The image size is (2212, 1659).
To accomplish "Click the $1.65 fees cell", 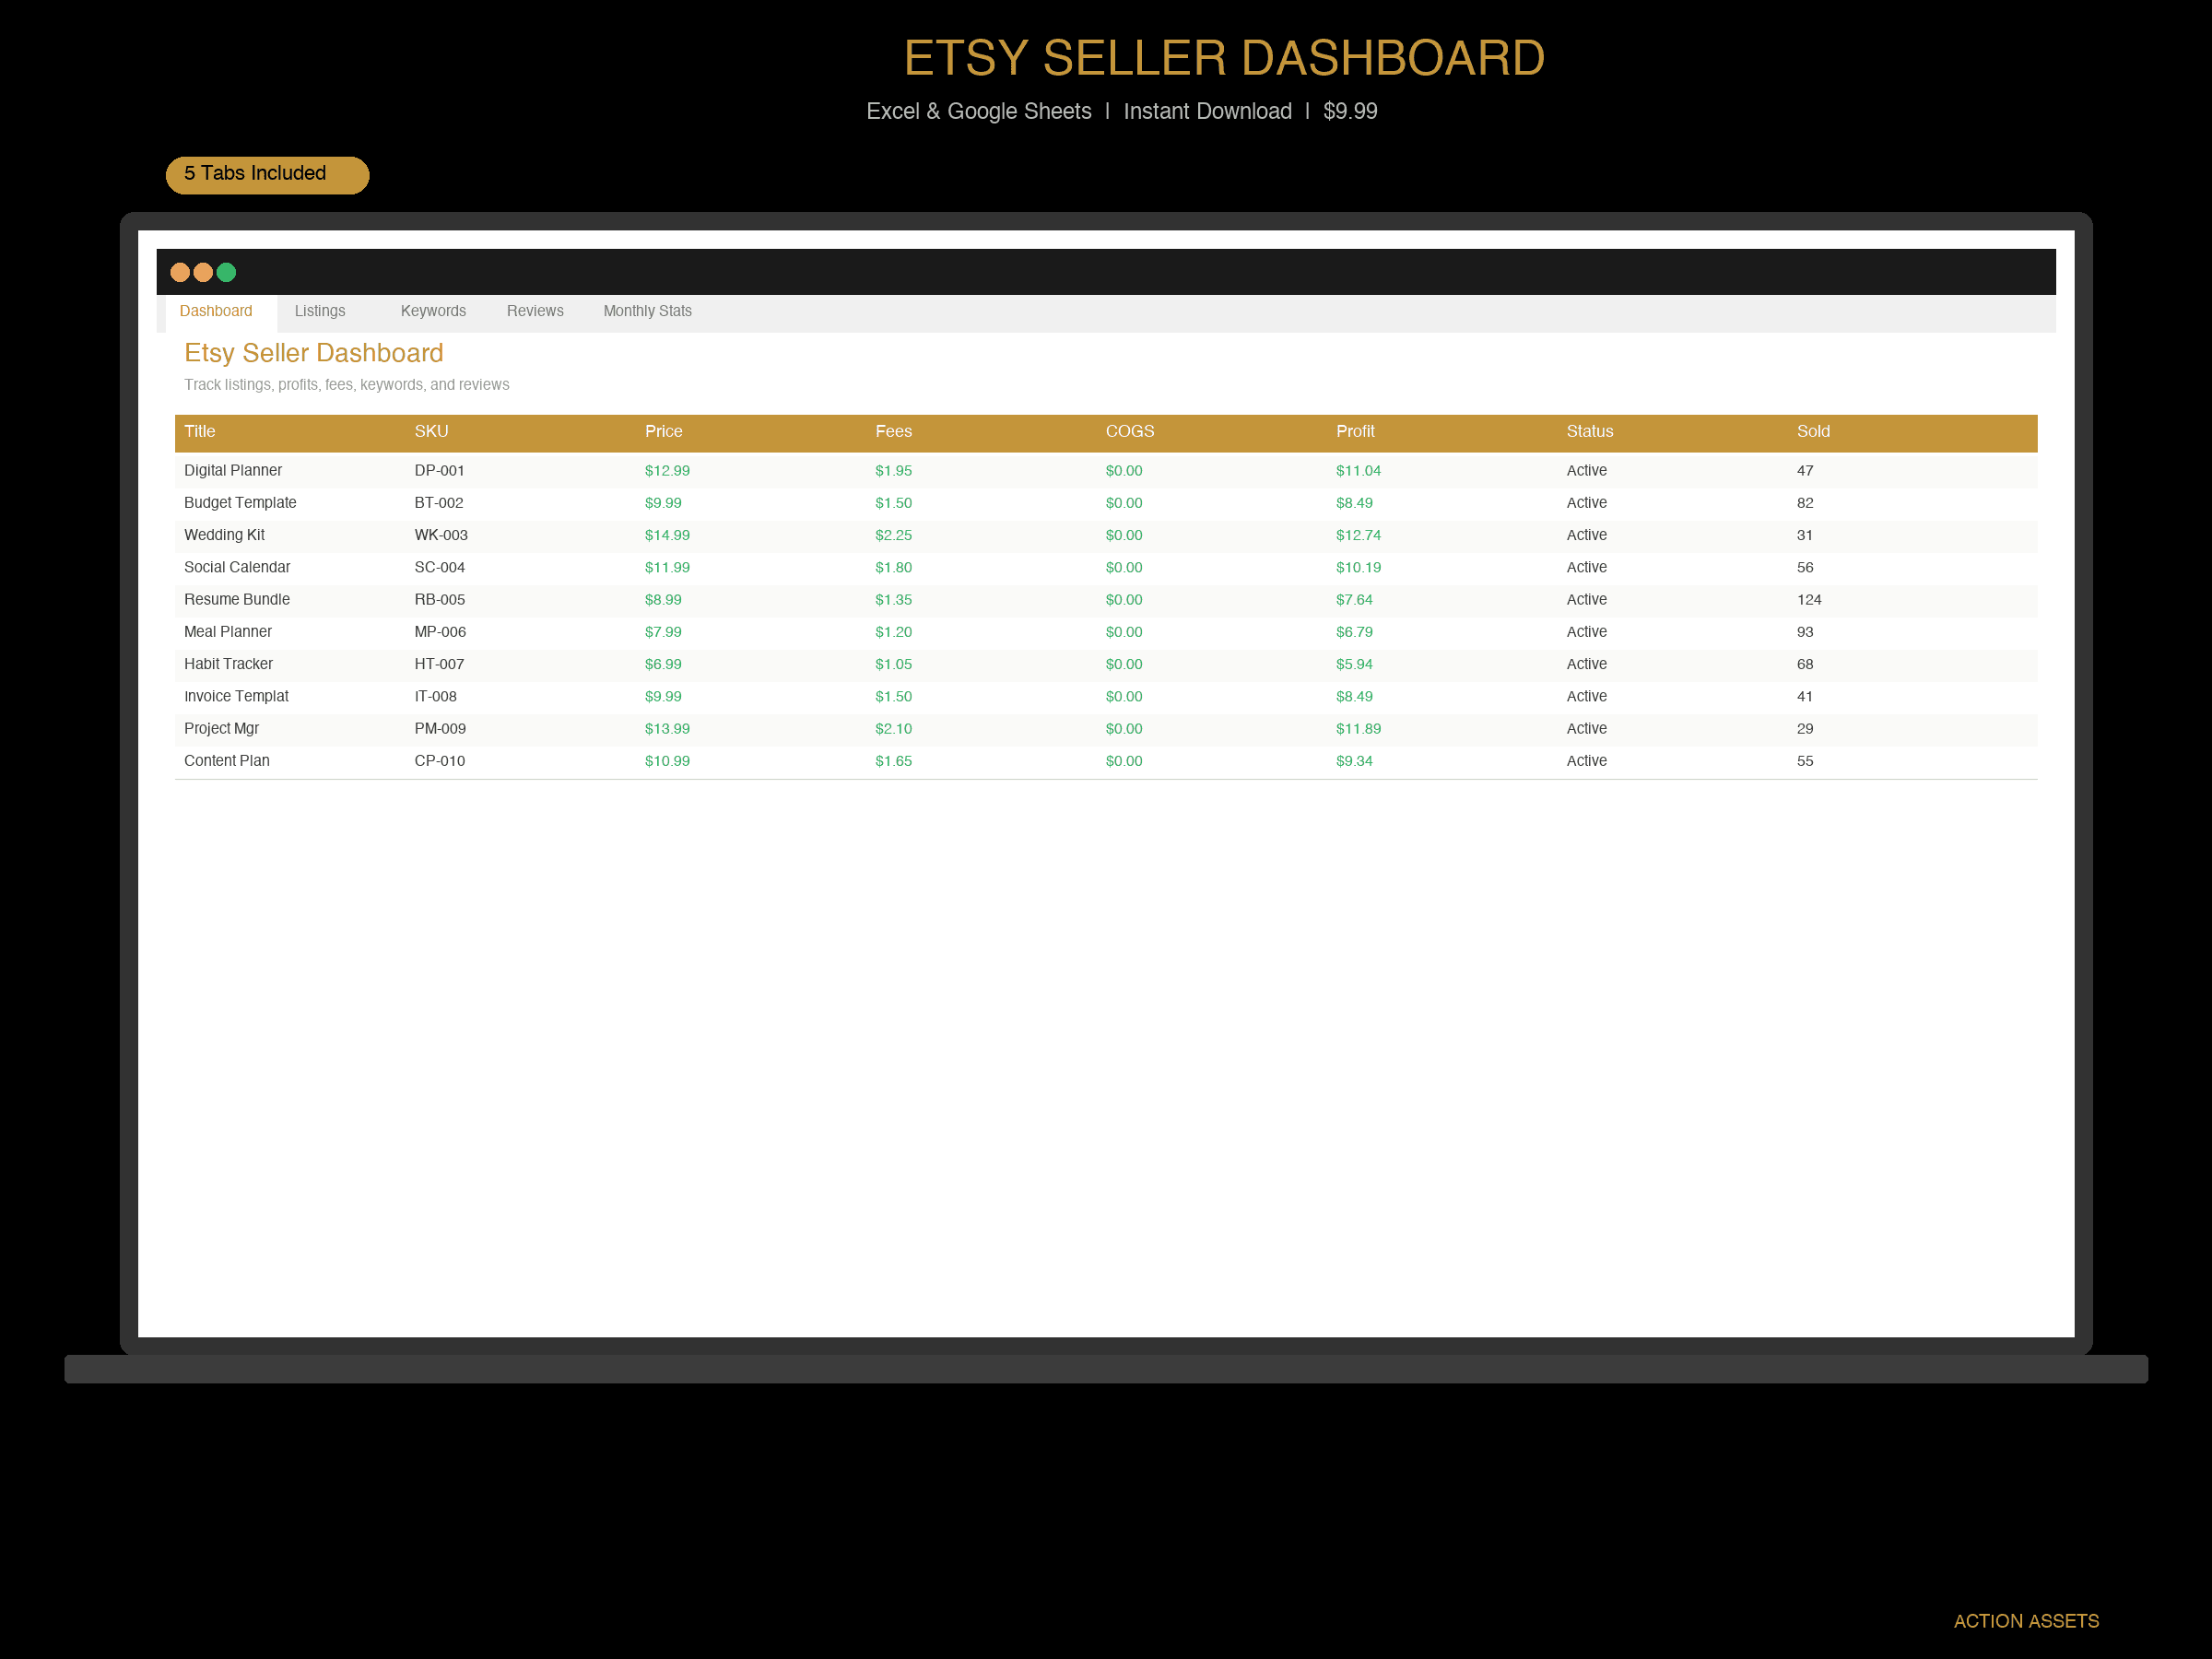I will tap(893, 760).
